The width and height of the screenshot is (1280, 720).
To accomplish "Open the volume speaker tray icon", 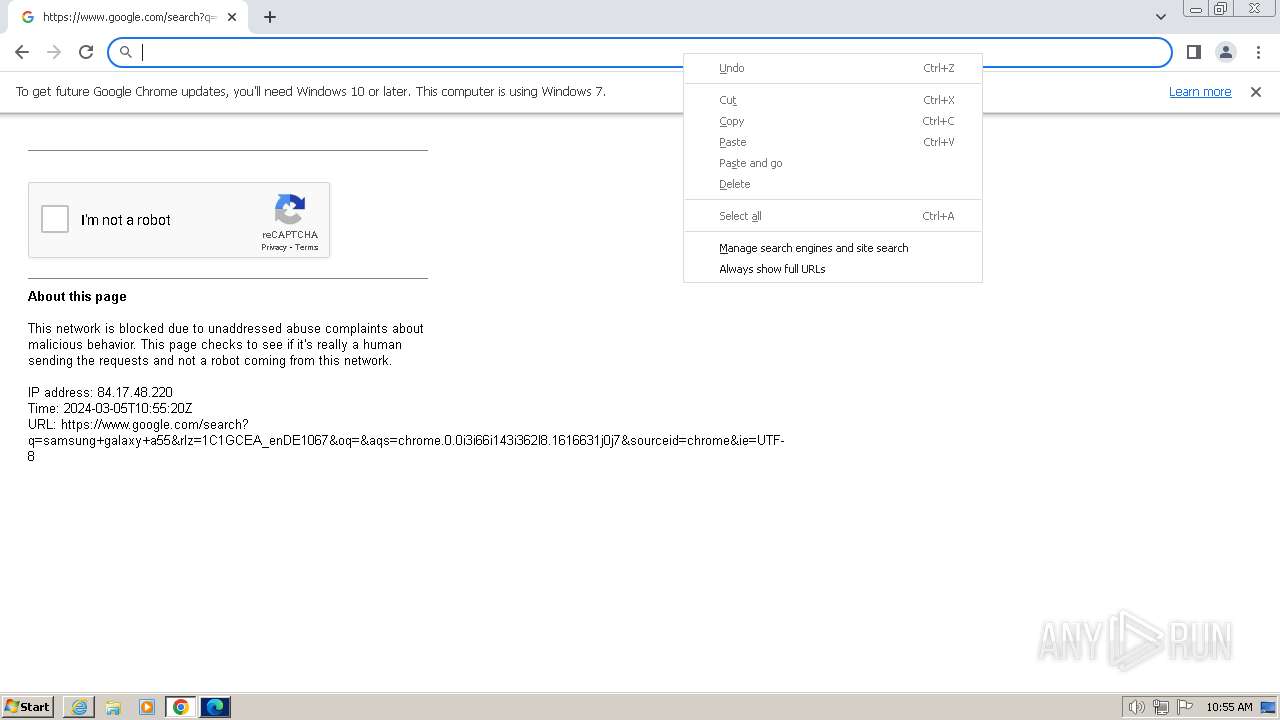I will 1136,707.
